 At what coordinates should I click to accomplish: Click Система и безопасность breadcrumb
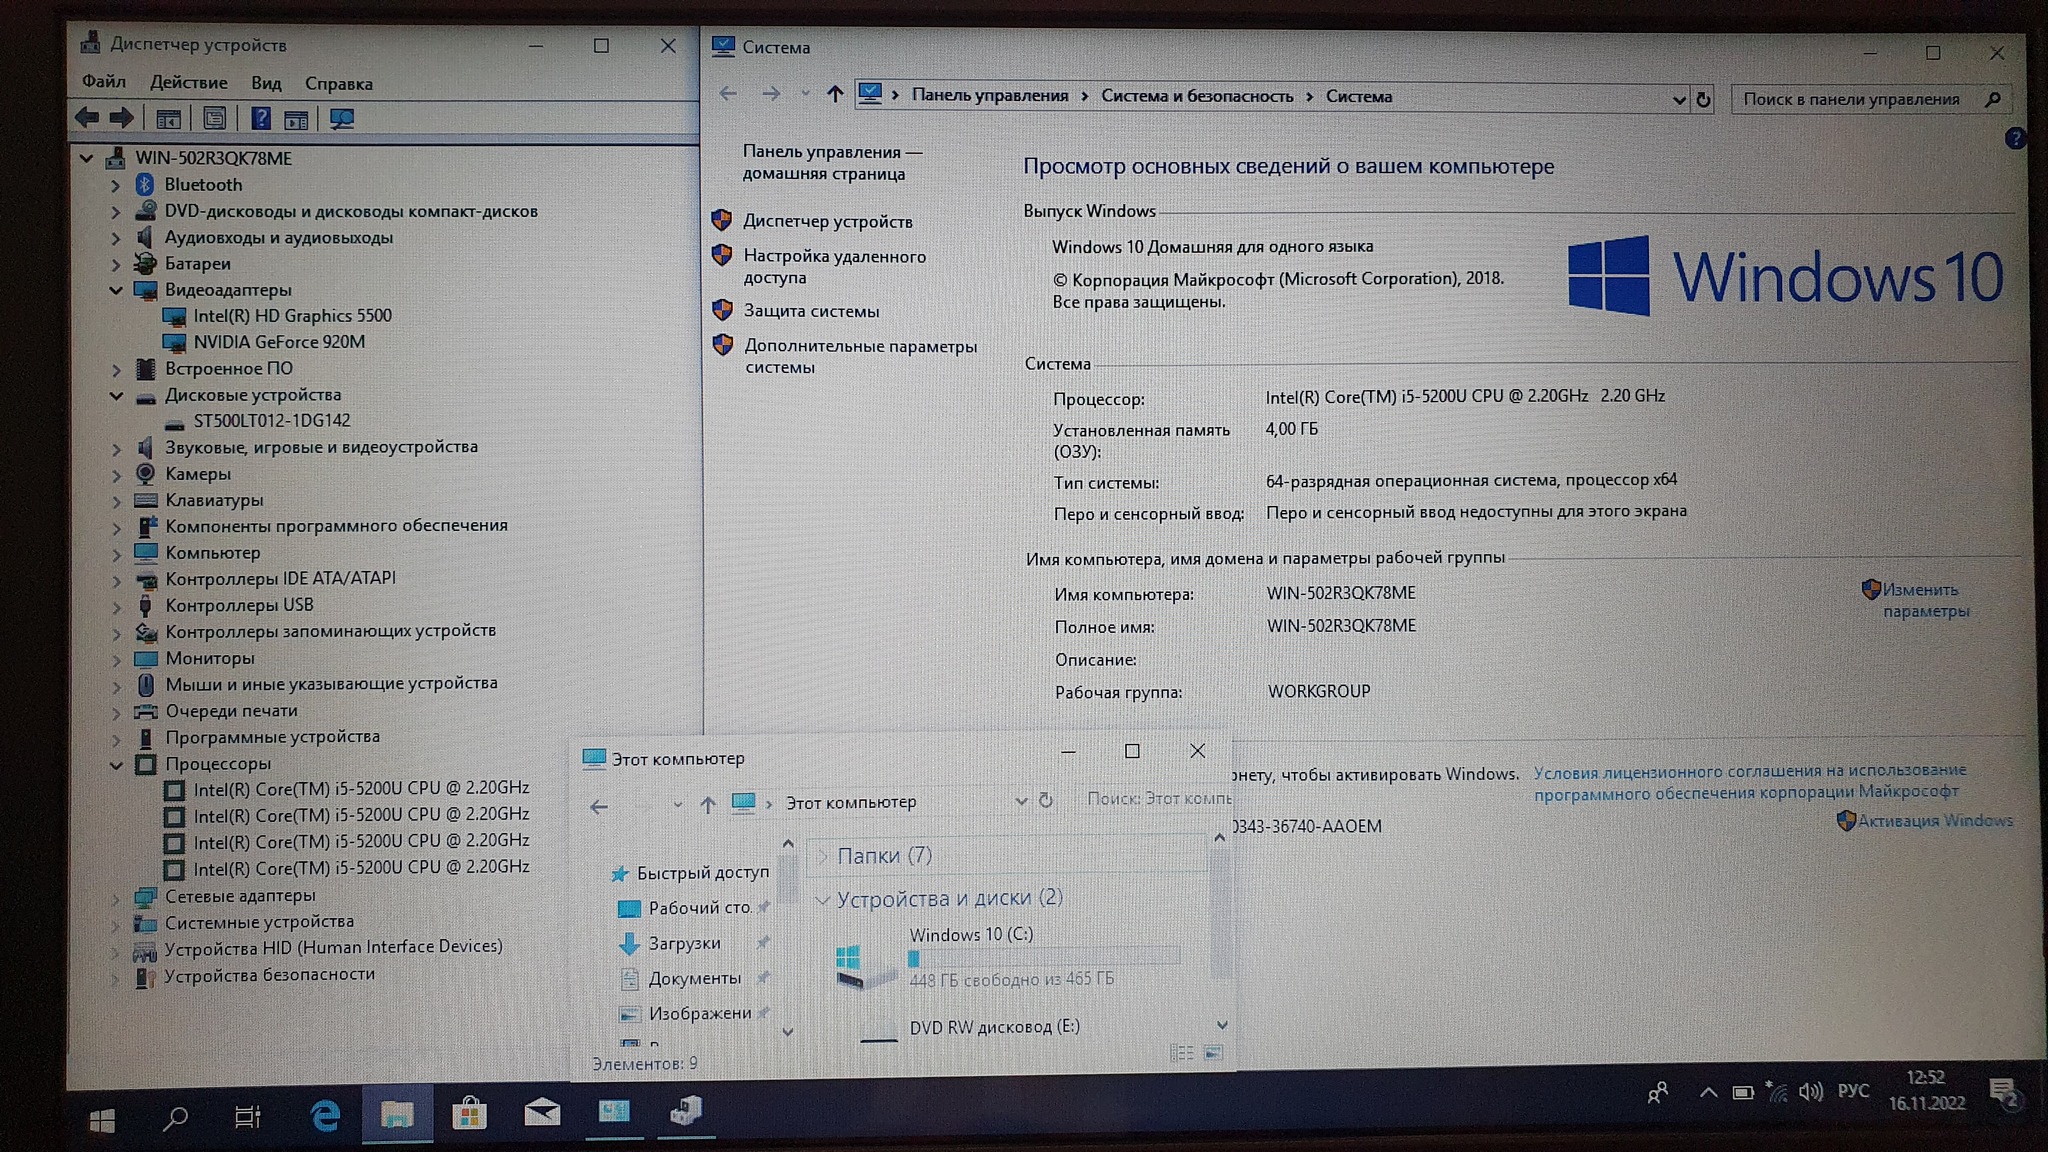(x=1197, y=96)
